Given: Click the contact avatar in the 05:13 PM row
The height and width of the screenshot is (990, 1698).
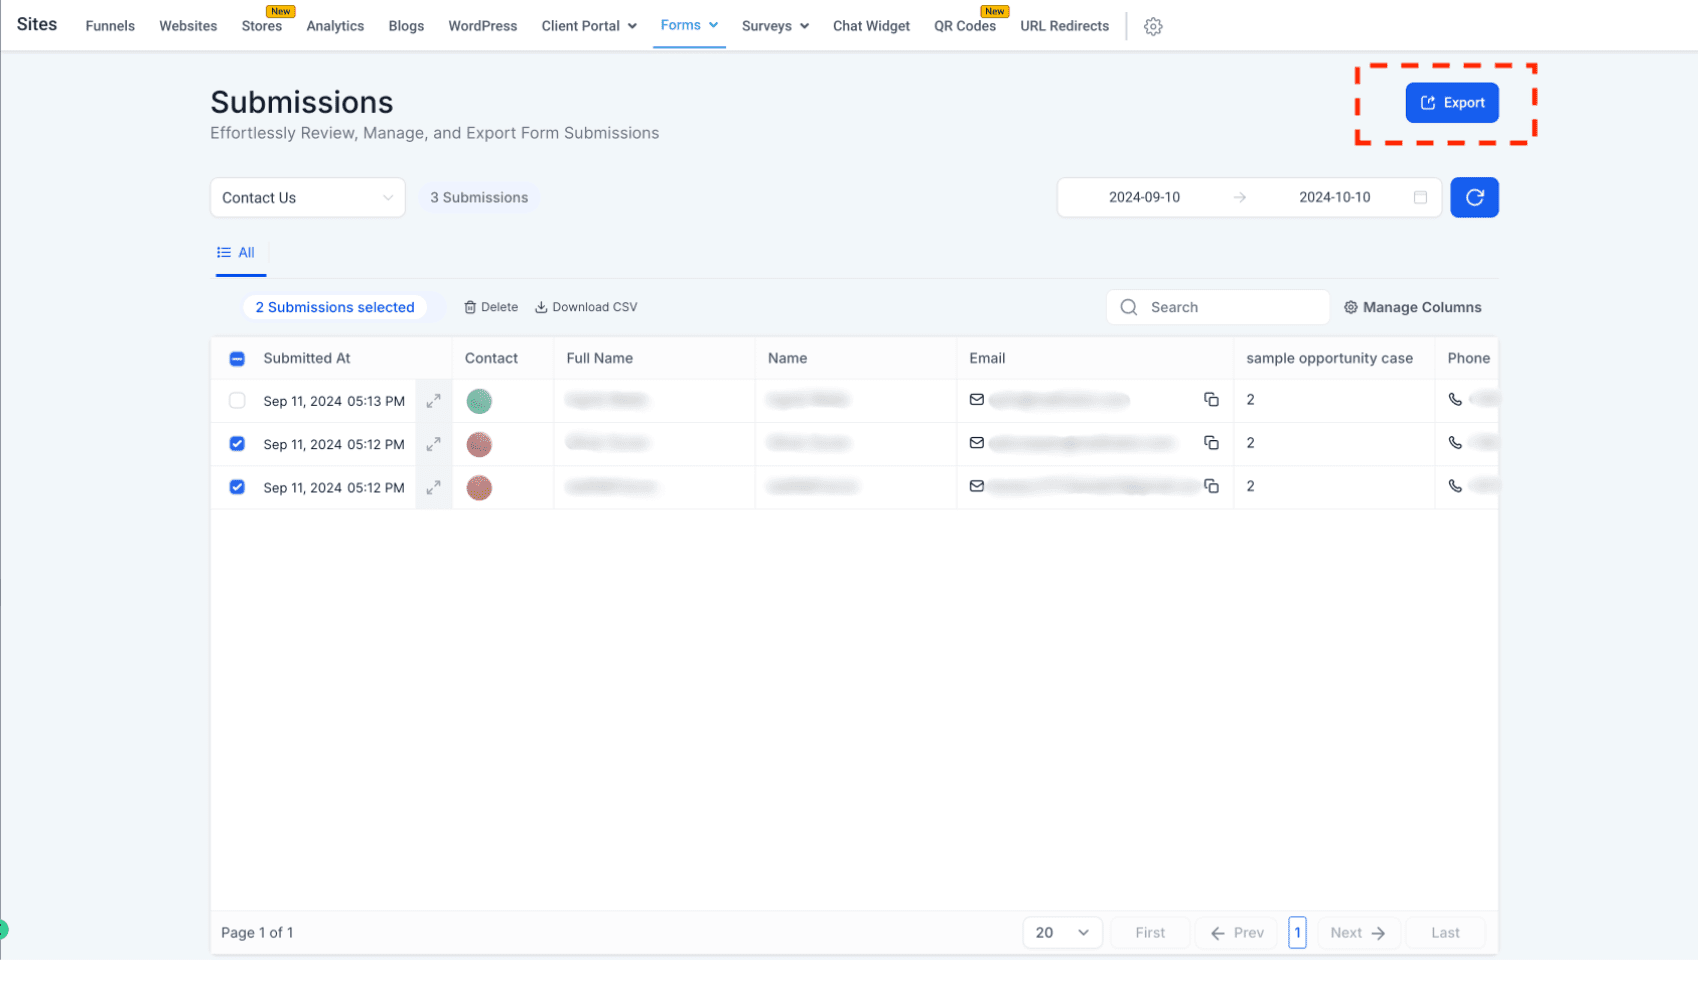Looking at the screenshot, I should coord(479,401).
